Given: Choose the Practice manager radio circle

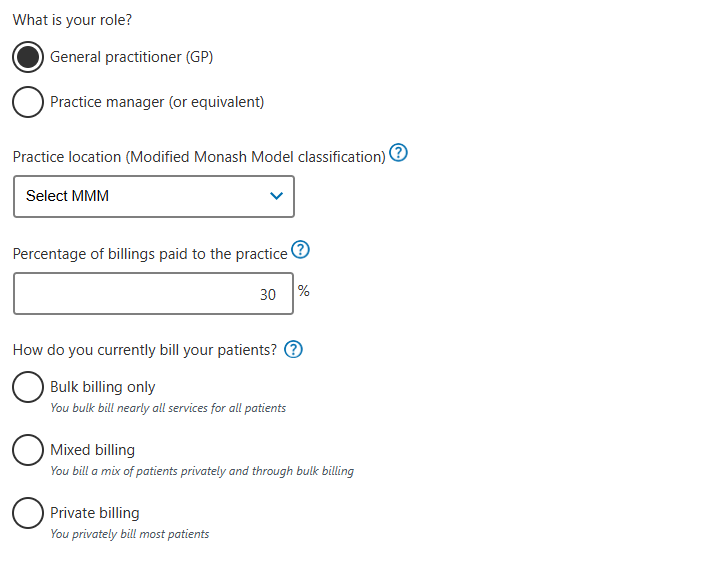Looking at the screenshot, I should coord(28,102).
